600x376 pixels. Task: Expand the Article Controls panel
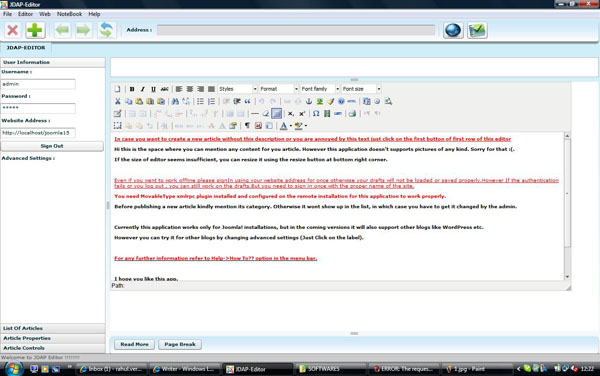tap(53, 348)
